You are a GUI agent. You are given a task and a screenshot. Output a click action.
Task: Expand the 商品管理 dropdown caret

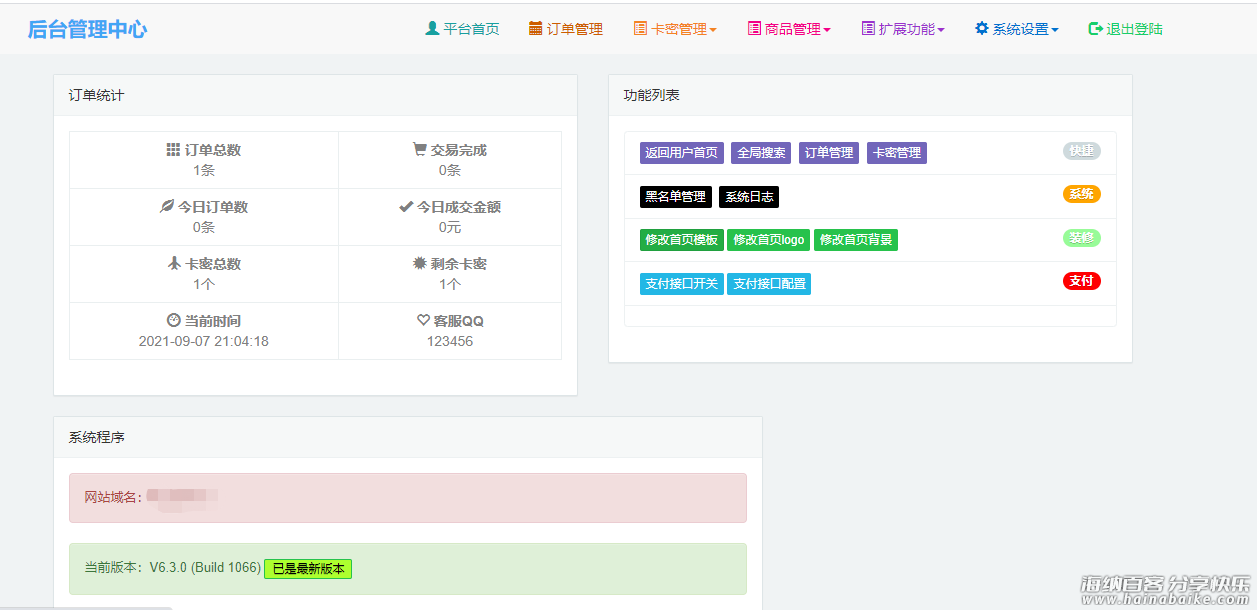tap(827, 30)
